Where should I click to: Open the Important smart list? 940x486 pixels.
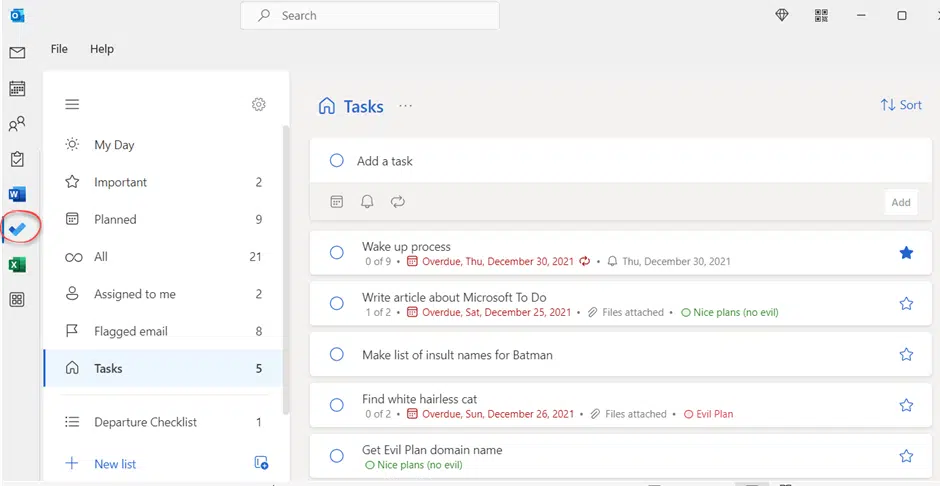(x=163, y=182)
